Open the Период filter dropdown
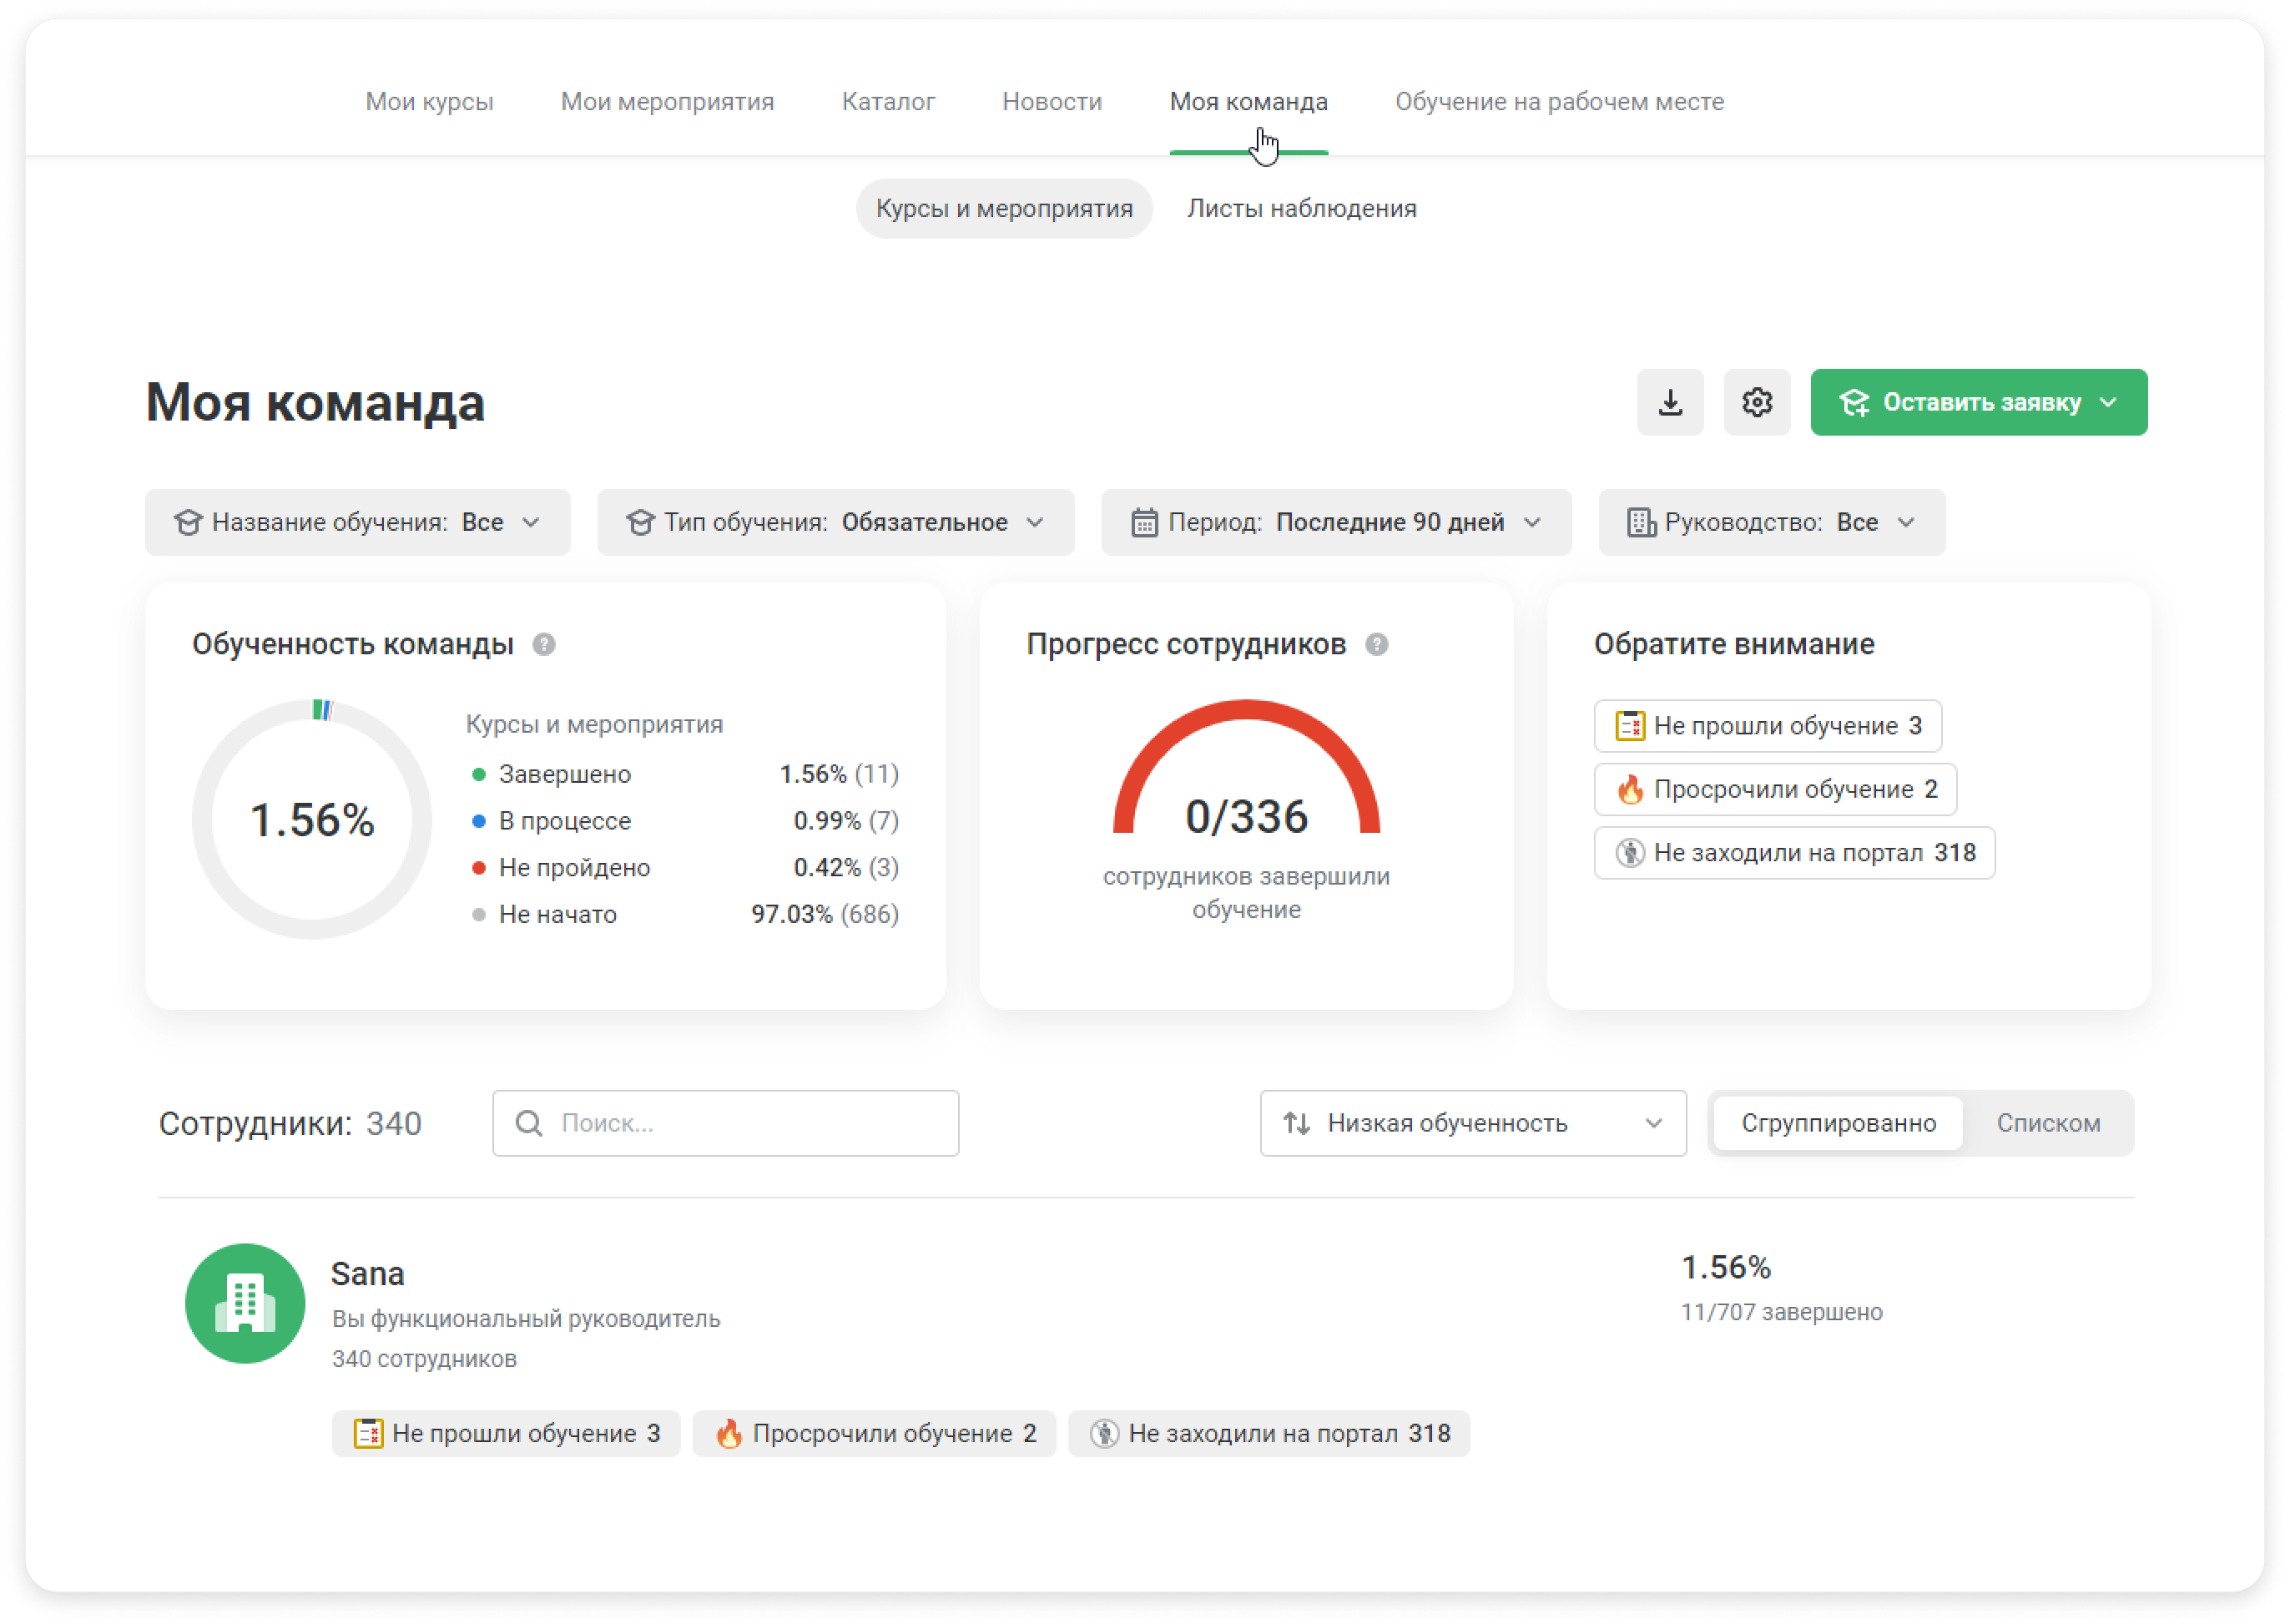 (x=1336, y=522)
